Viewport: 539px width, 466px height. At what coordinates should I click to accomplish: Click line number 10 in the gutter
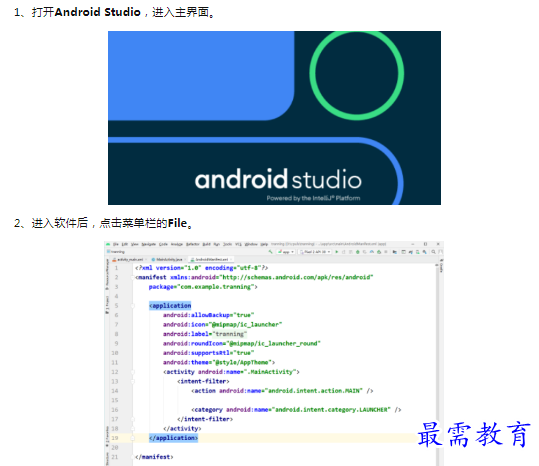point(115,353)
